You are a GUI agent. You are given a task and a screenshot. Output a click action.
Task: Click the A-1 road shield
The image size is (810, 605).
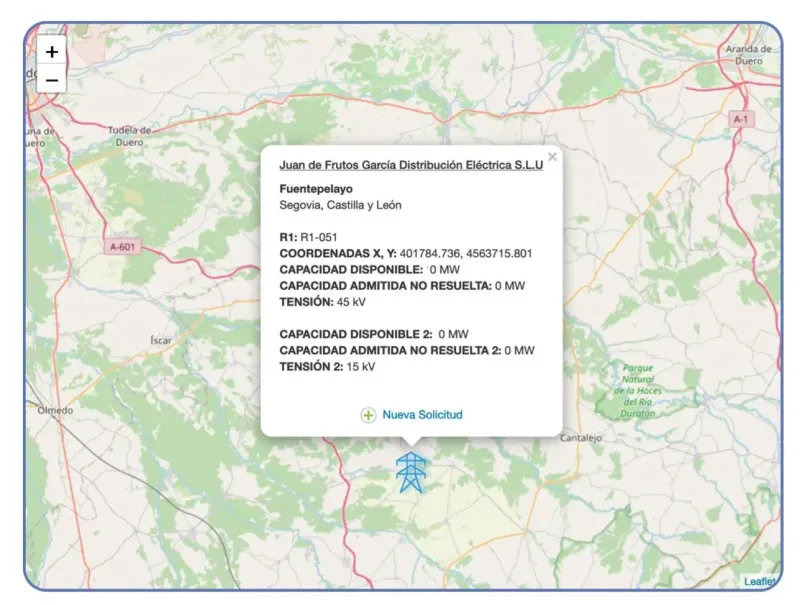pyautogui.click(x=740, y=119)
